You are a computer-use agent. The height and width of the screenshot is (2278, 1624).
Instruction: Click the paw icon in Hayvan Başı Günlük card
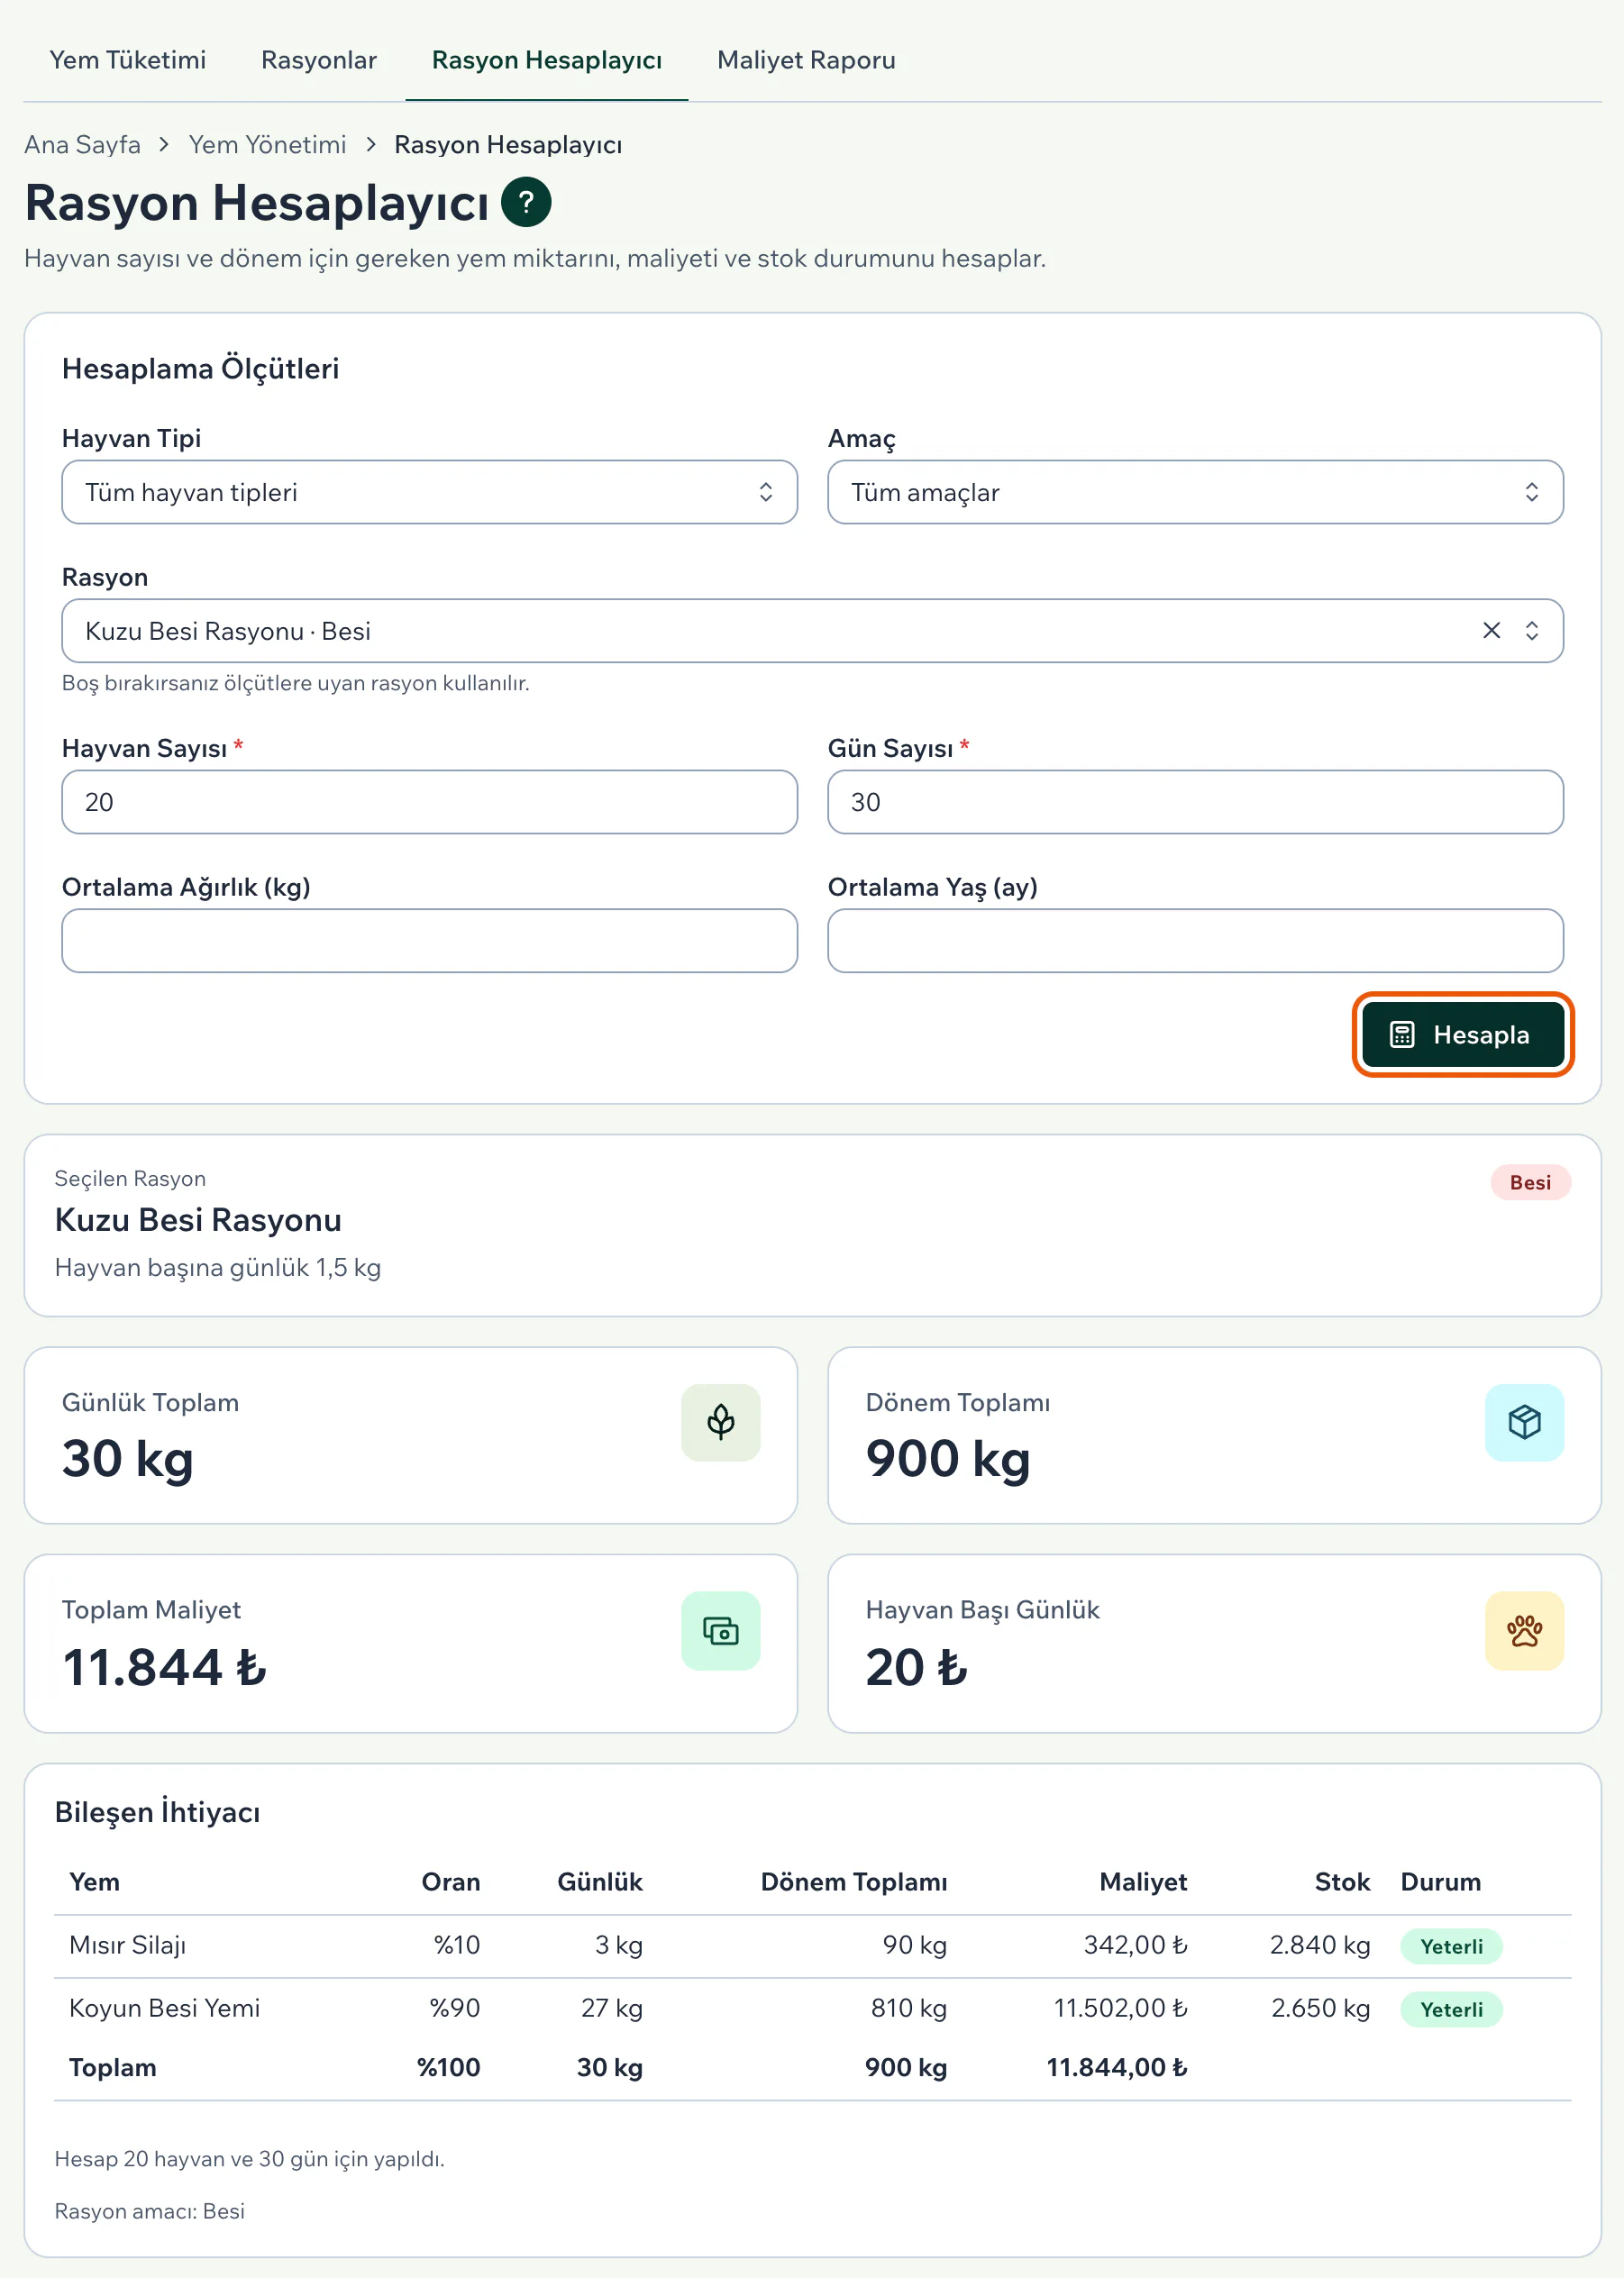pyautogui.click(x=1524, y=1630)
